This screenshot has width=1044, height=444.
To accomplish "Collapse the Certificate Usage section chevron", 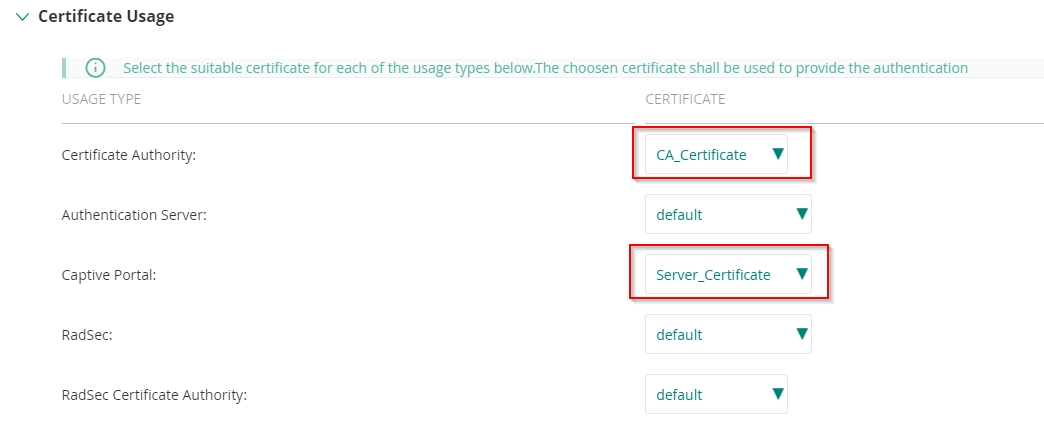I will tap(22, 17).
